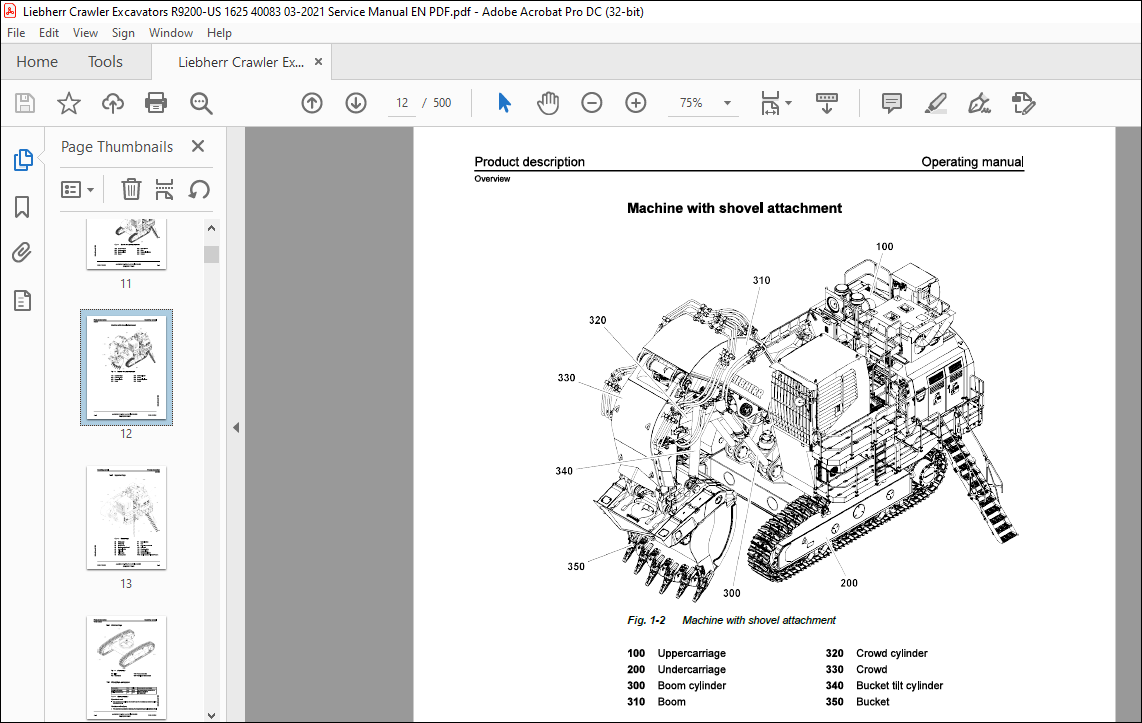Open the Bookmarks pane

tap(23, 207)
